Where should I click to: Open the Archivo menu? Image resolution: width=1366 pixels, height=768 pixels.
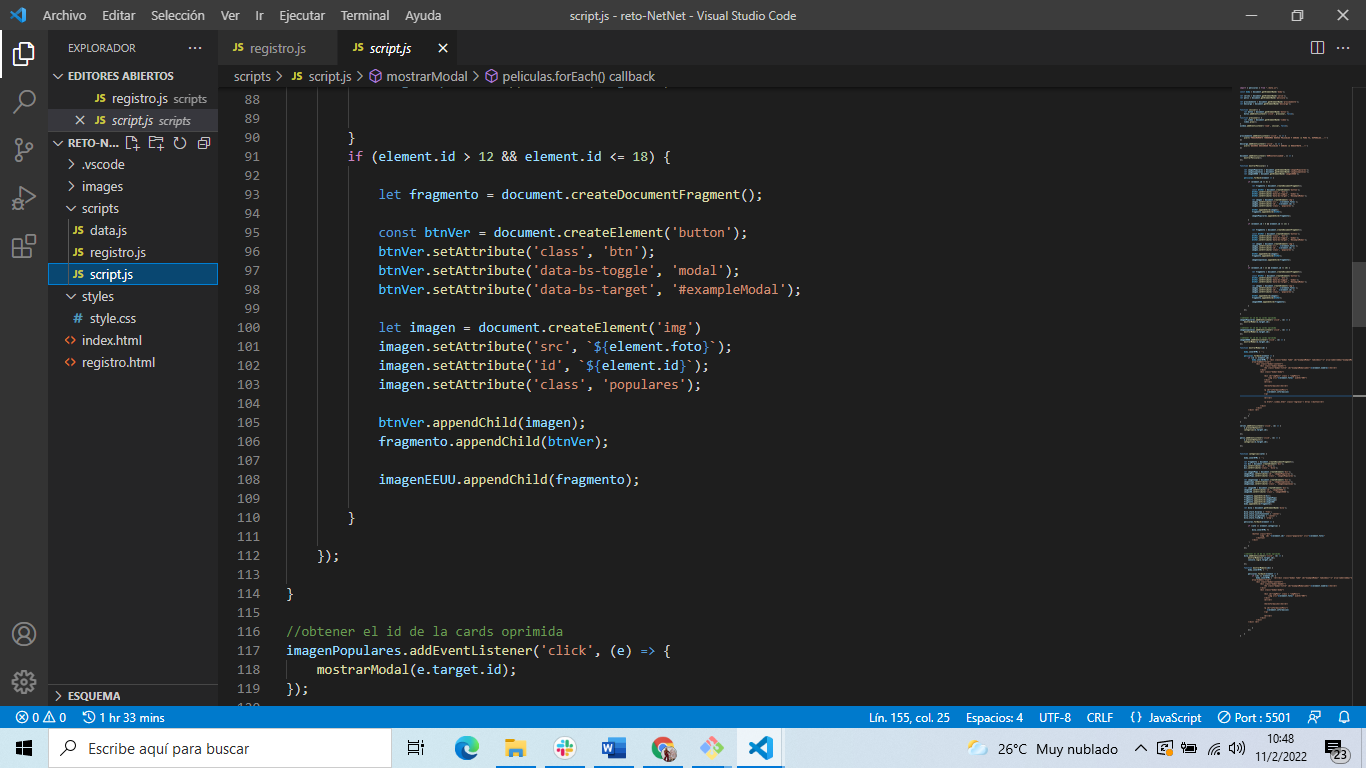(x=64, y=15)
